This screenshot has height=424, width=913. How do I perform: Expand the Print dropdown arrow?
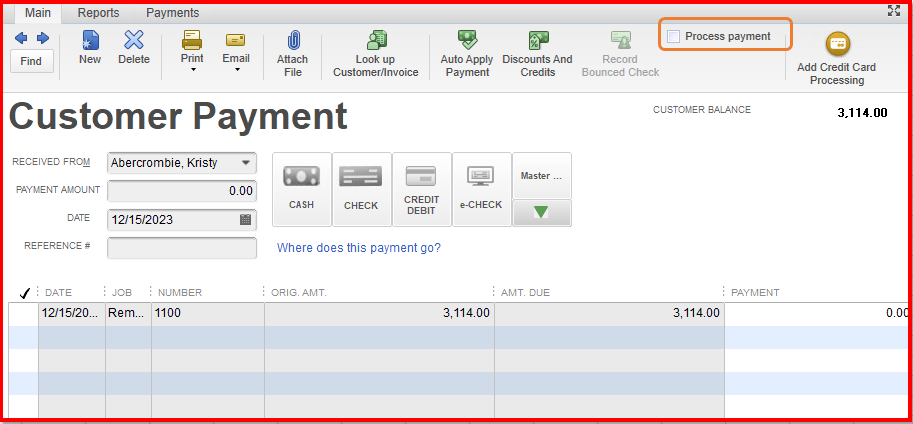(193, 70)
